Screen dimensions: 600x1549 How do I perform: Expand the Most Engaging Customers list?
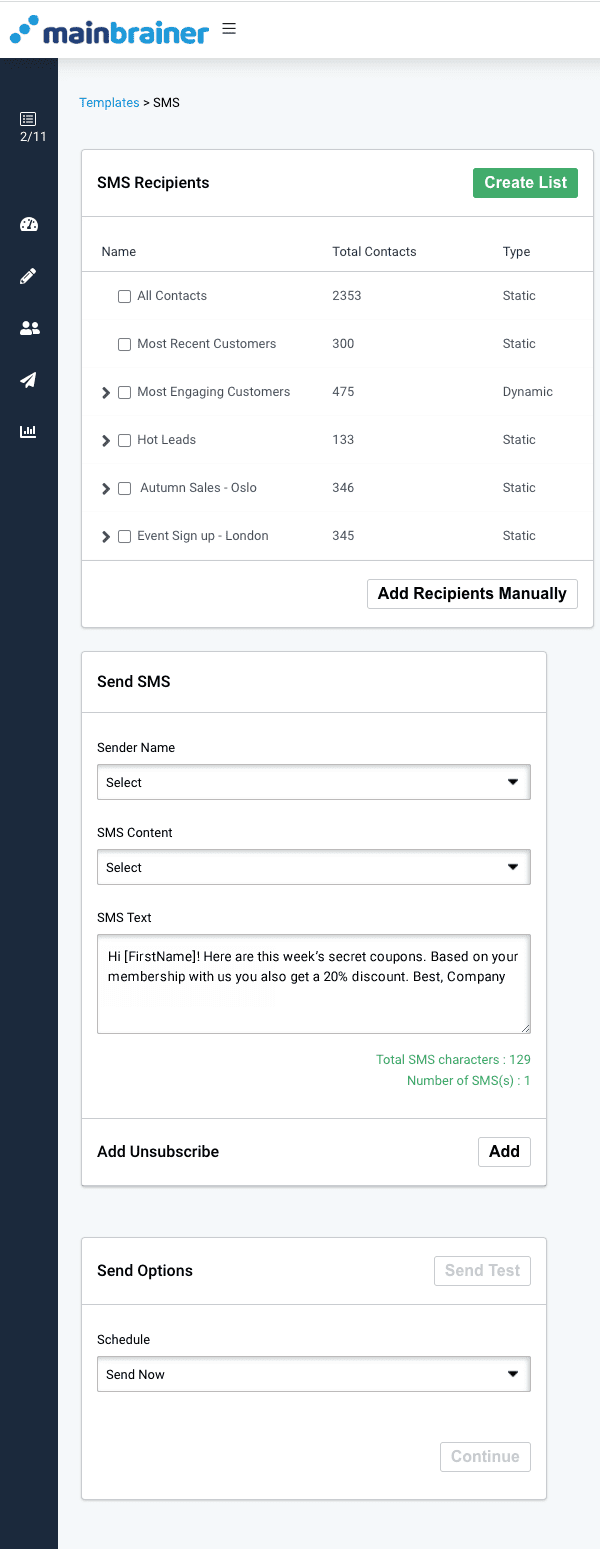click(106, 392)
